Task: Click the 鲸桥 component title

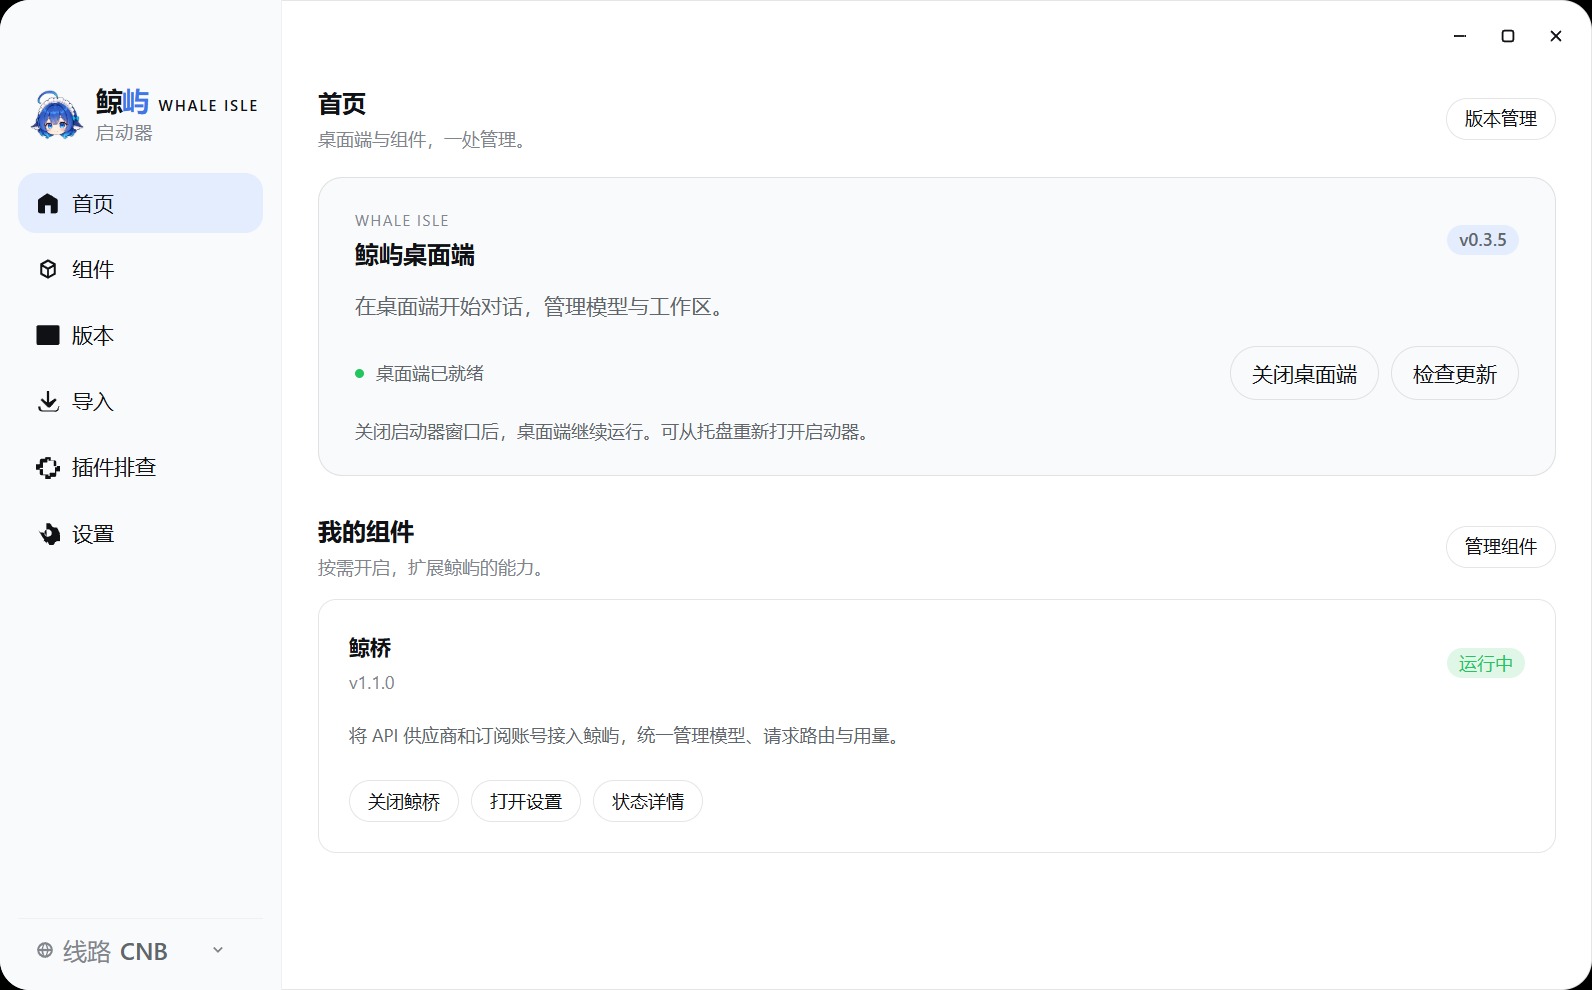Action: coord(370,648)
